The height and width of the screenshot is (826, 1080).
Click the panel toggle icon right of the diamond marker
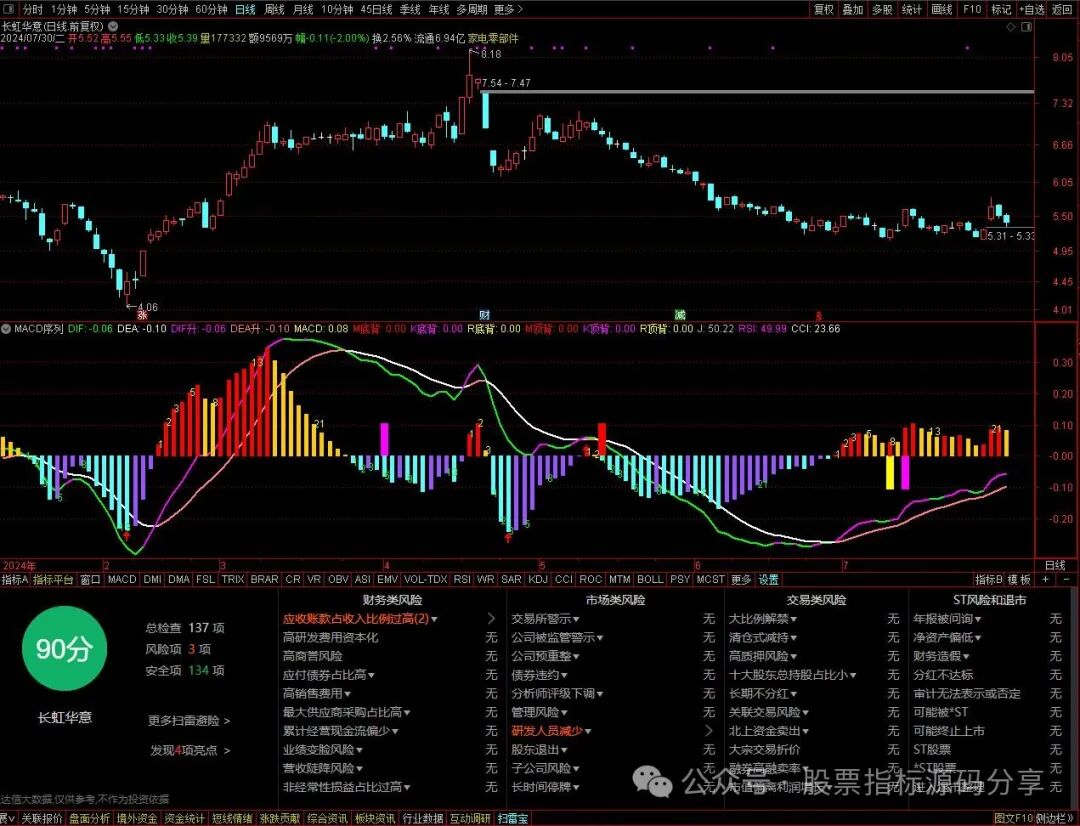click(x=1027, y=27)
